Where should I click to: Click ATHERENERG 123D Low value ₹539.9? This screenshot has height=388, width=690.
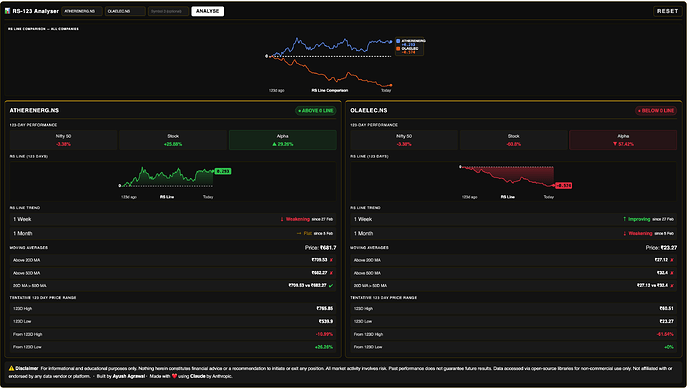tap(326, 321)
